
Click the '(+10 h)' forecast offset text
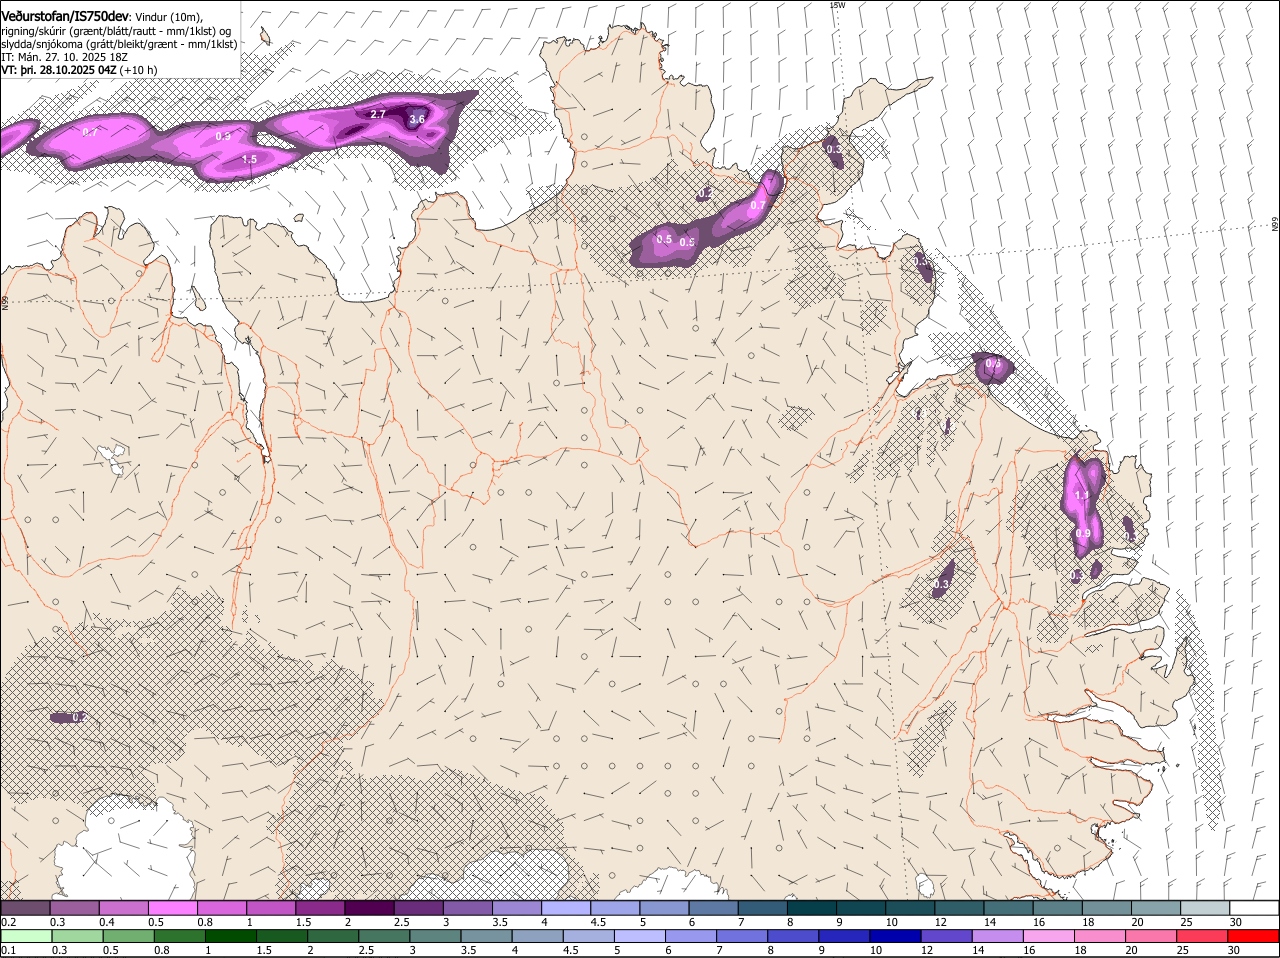pos(138,70)
